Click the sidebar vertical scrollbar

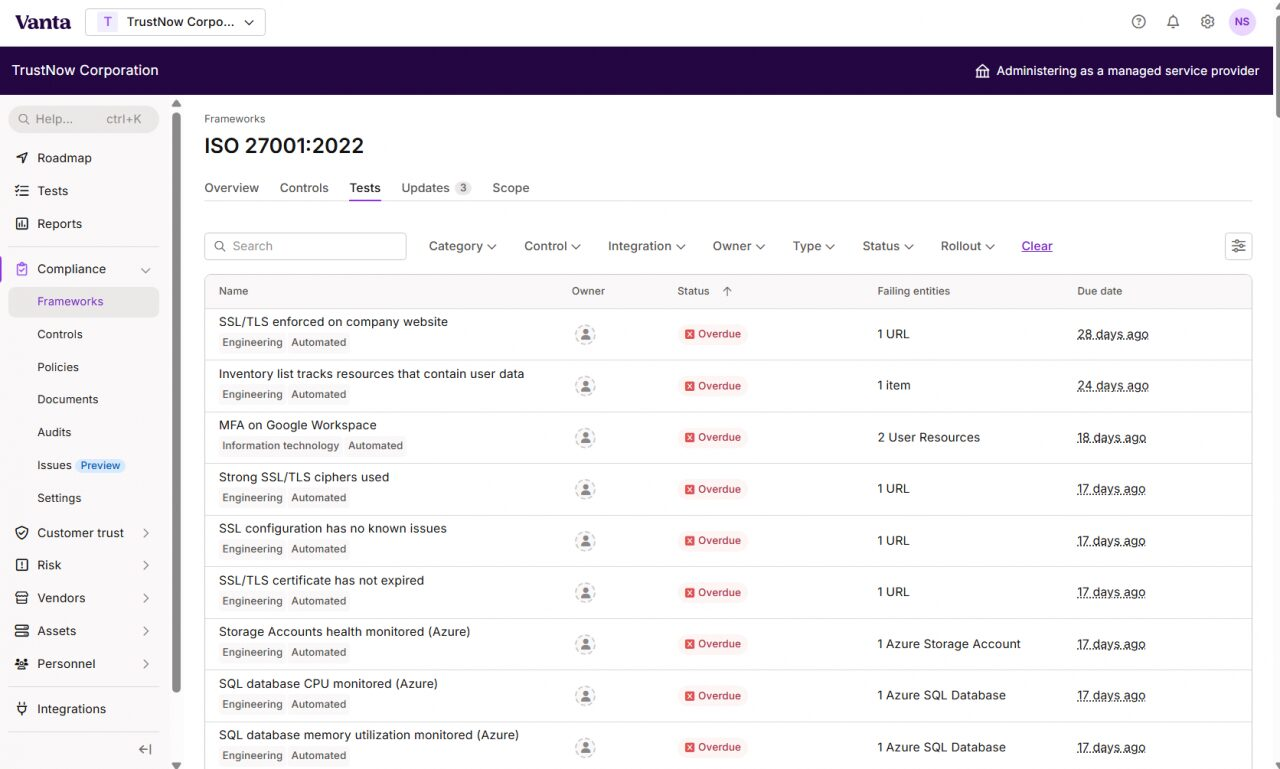177,400
